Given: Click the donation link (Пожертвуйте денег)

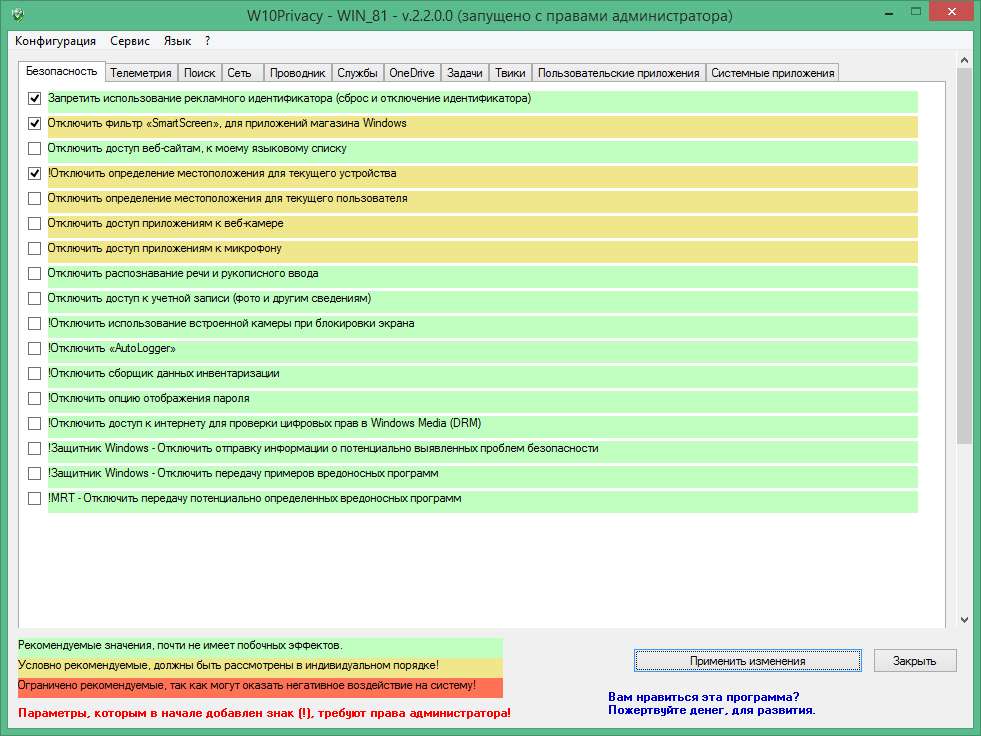Looking at the screenshot, I should coord(711,710).
